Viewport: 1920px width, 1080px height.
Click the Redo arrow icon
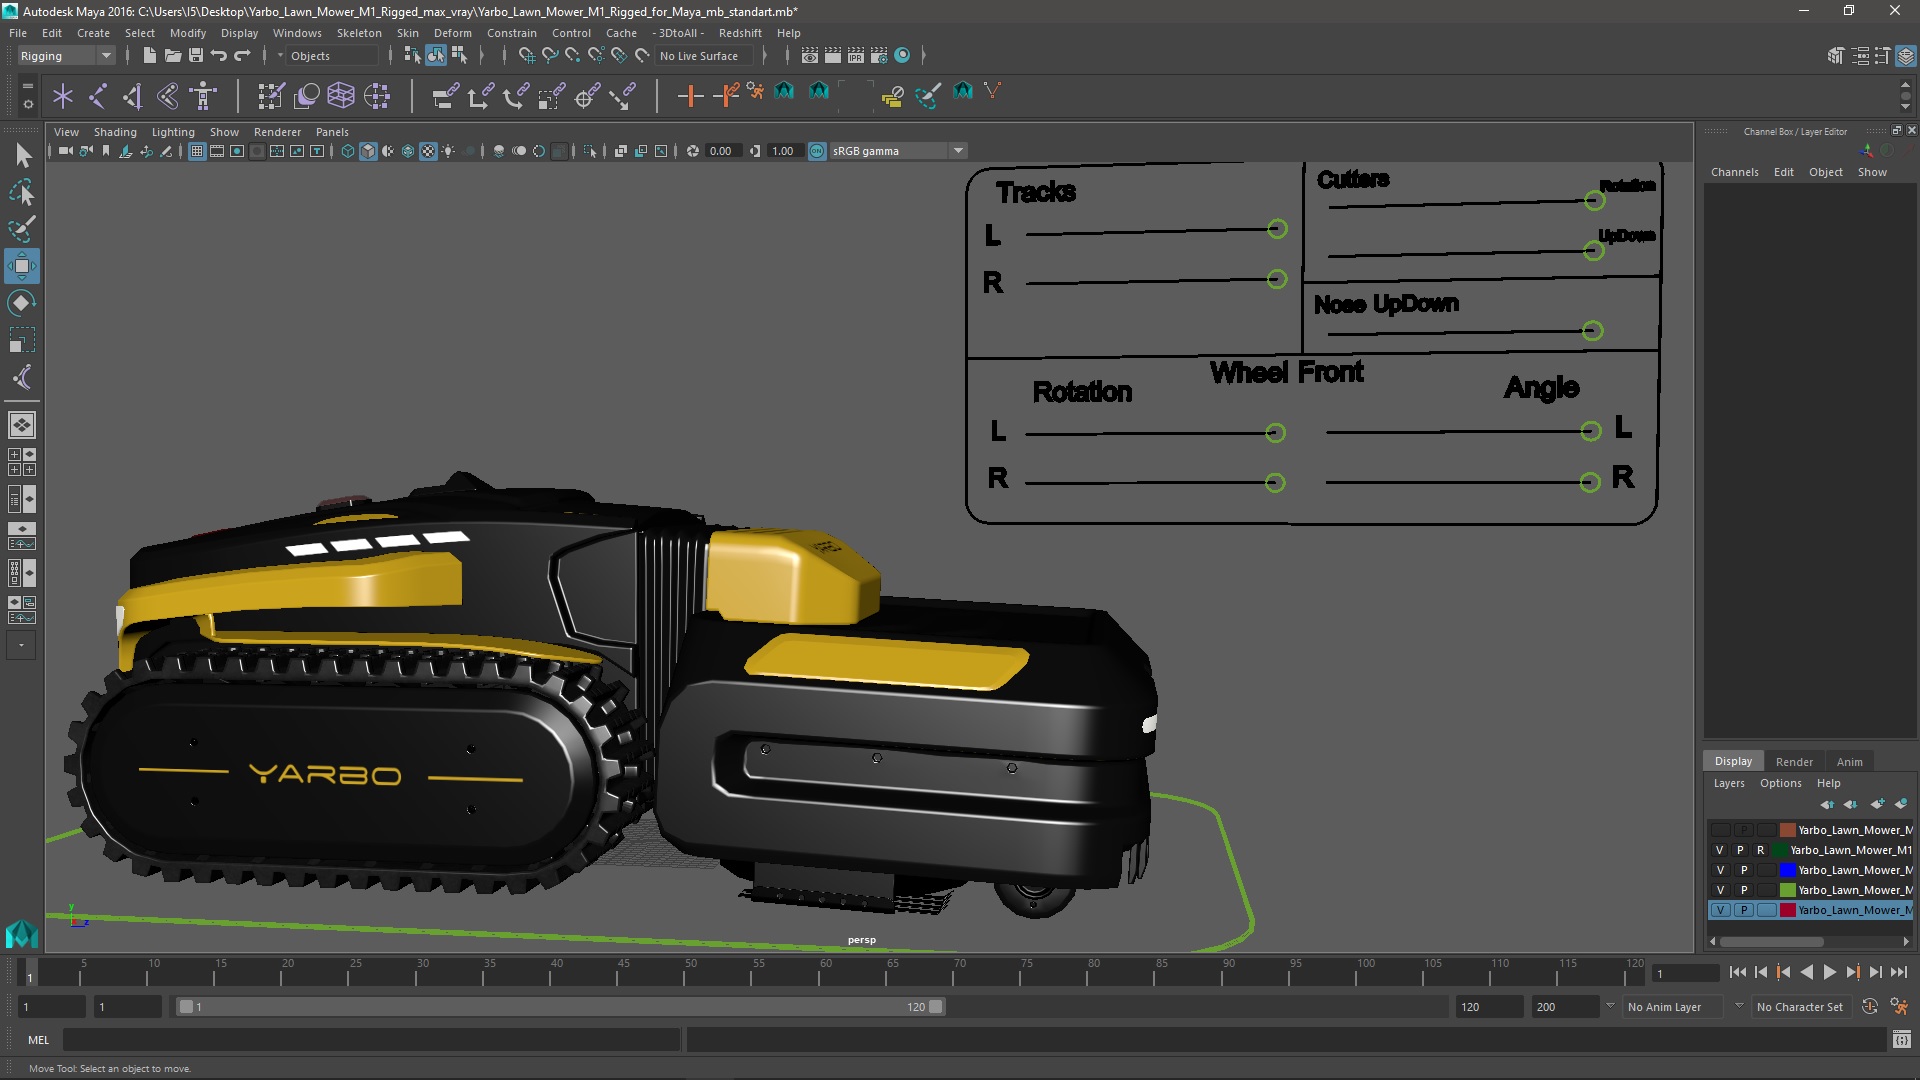242,56
